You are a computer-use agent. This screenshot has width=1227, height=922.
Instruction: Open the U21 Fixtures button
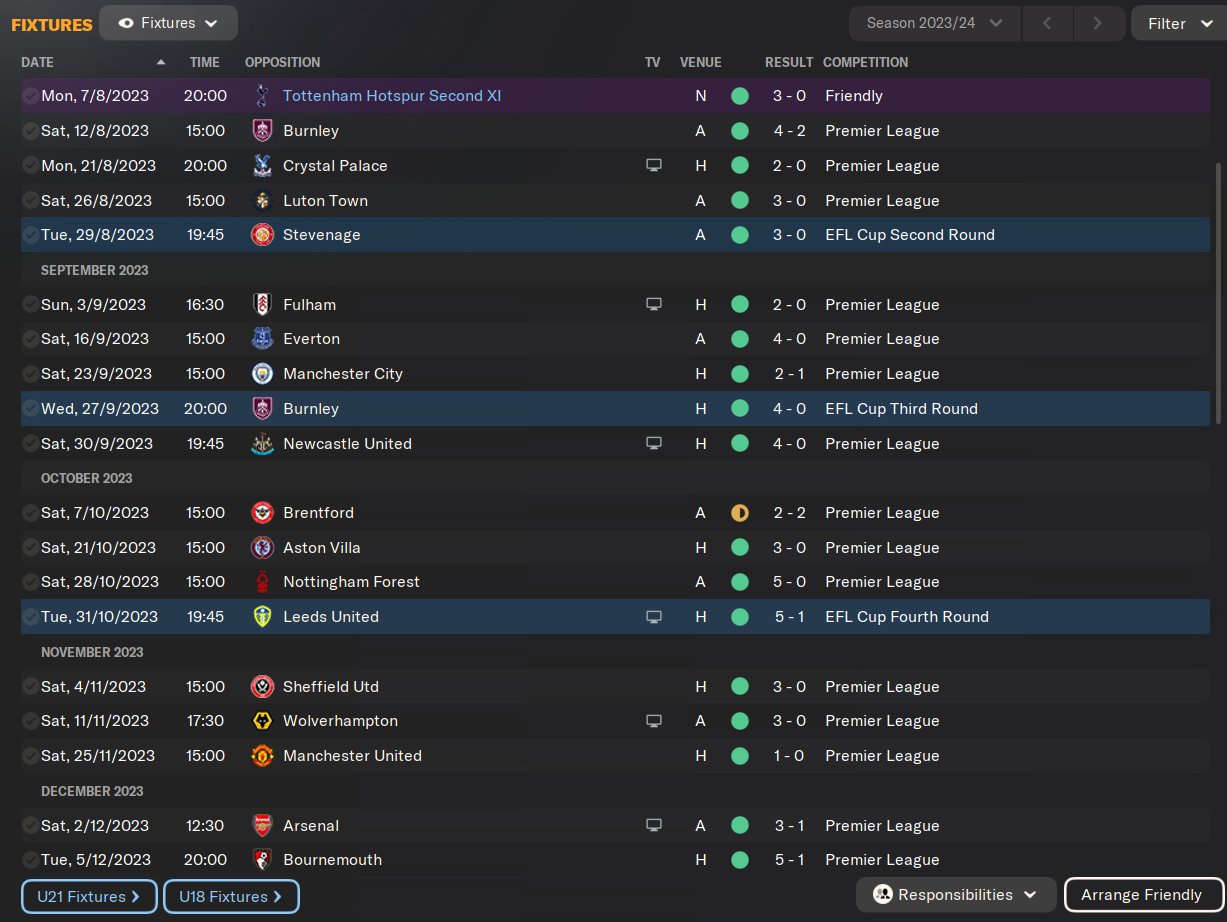pos(89,897)
